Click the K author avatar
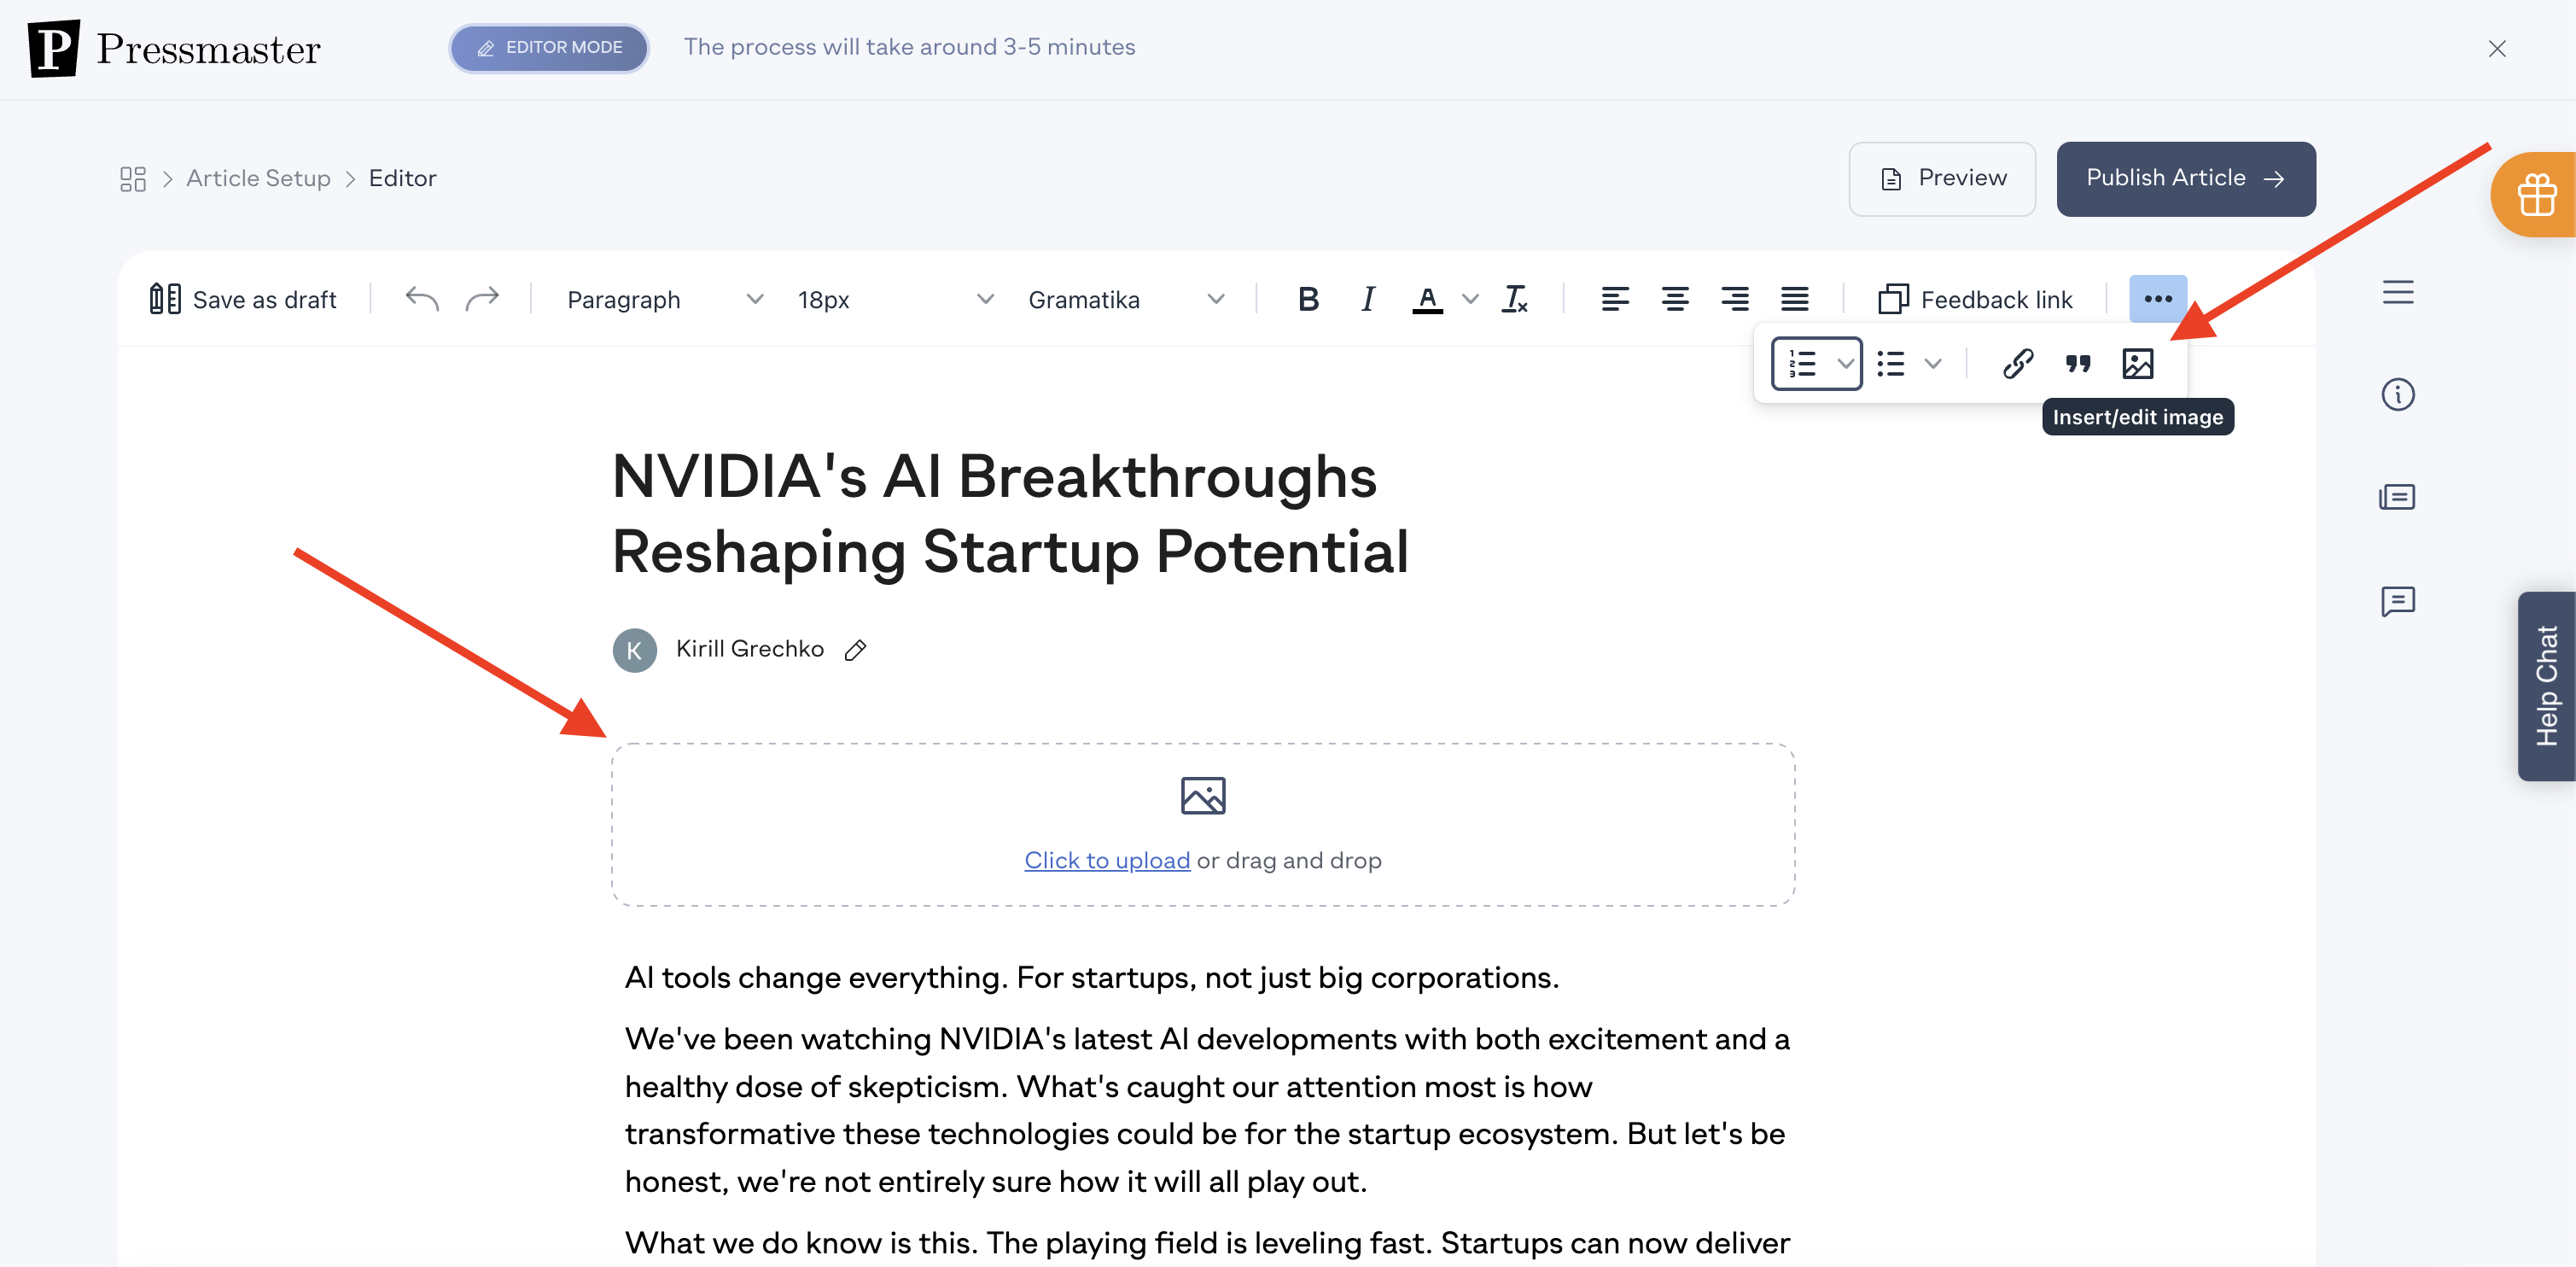 point(634,650)
